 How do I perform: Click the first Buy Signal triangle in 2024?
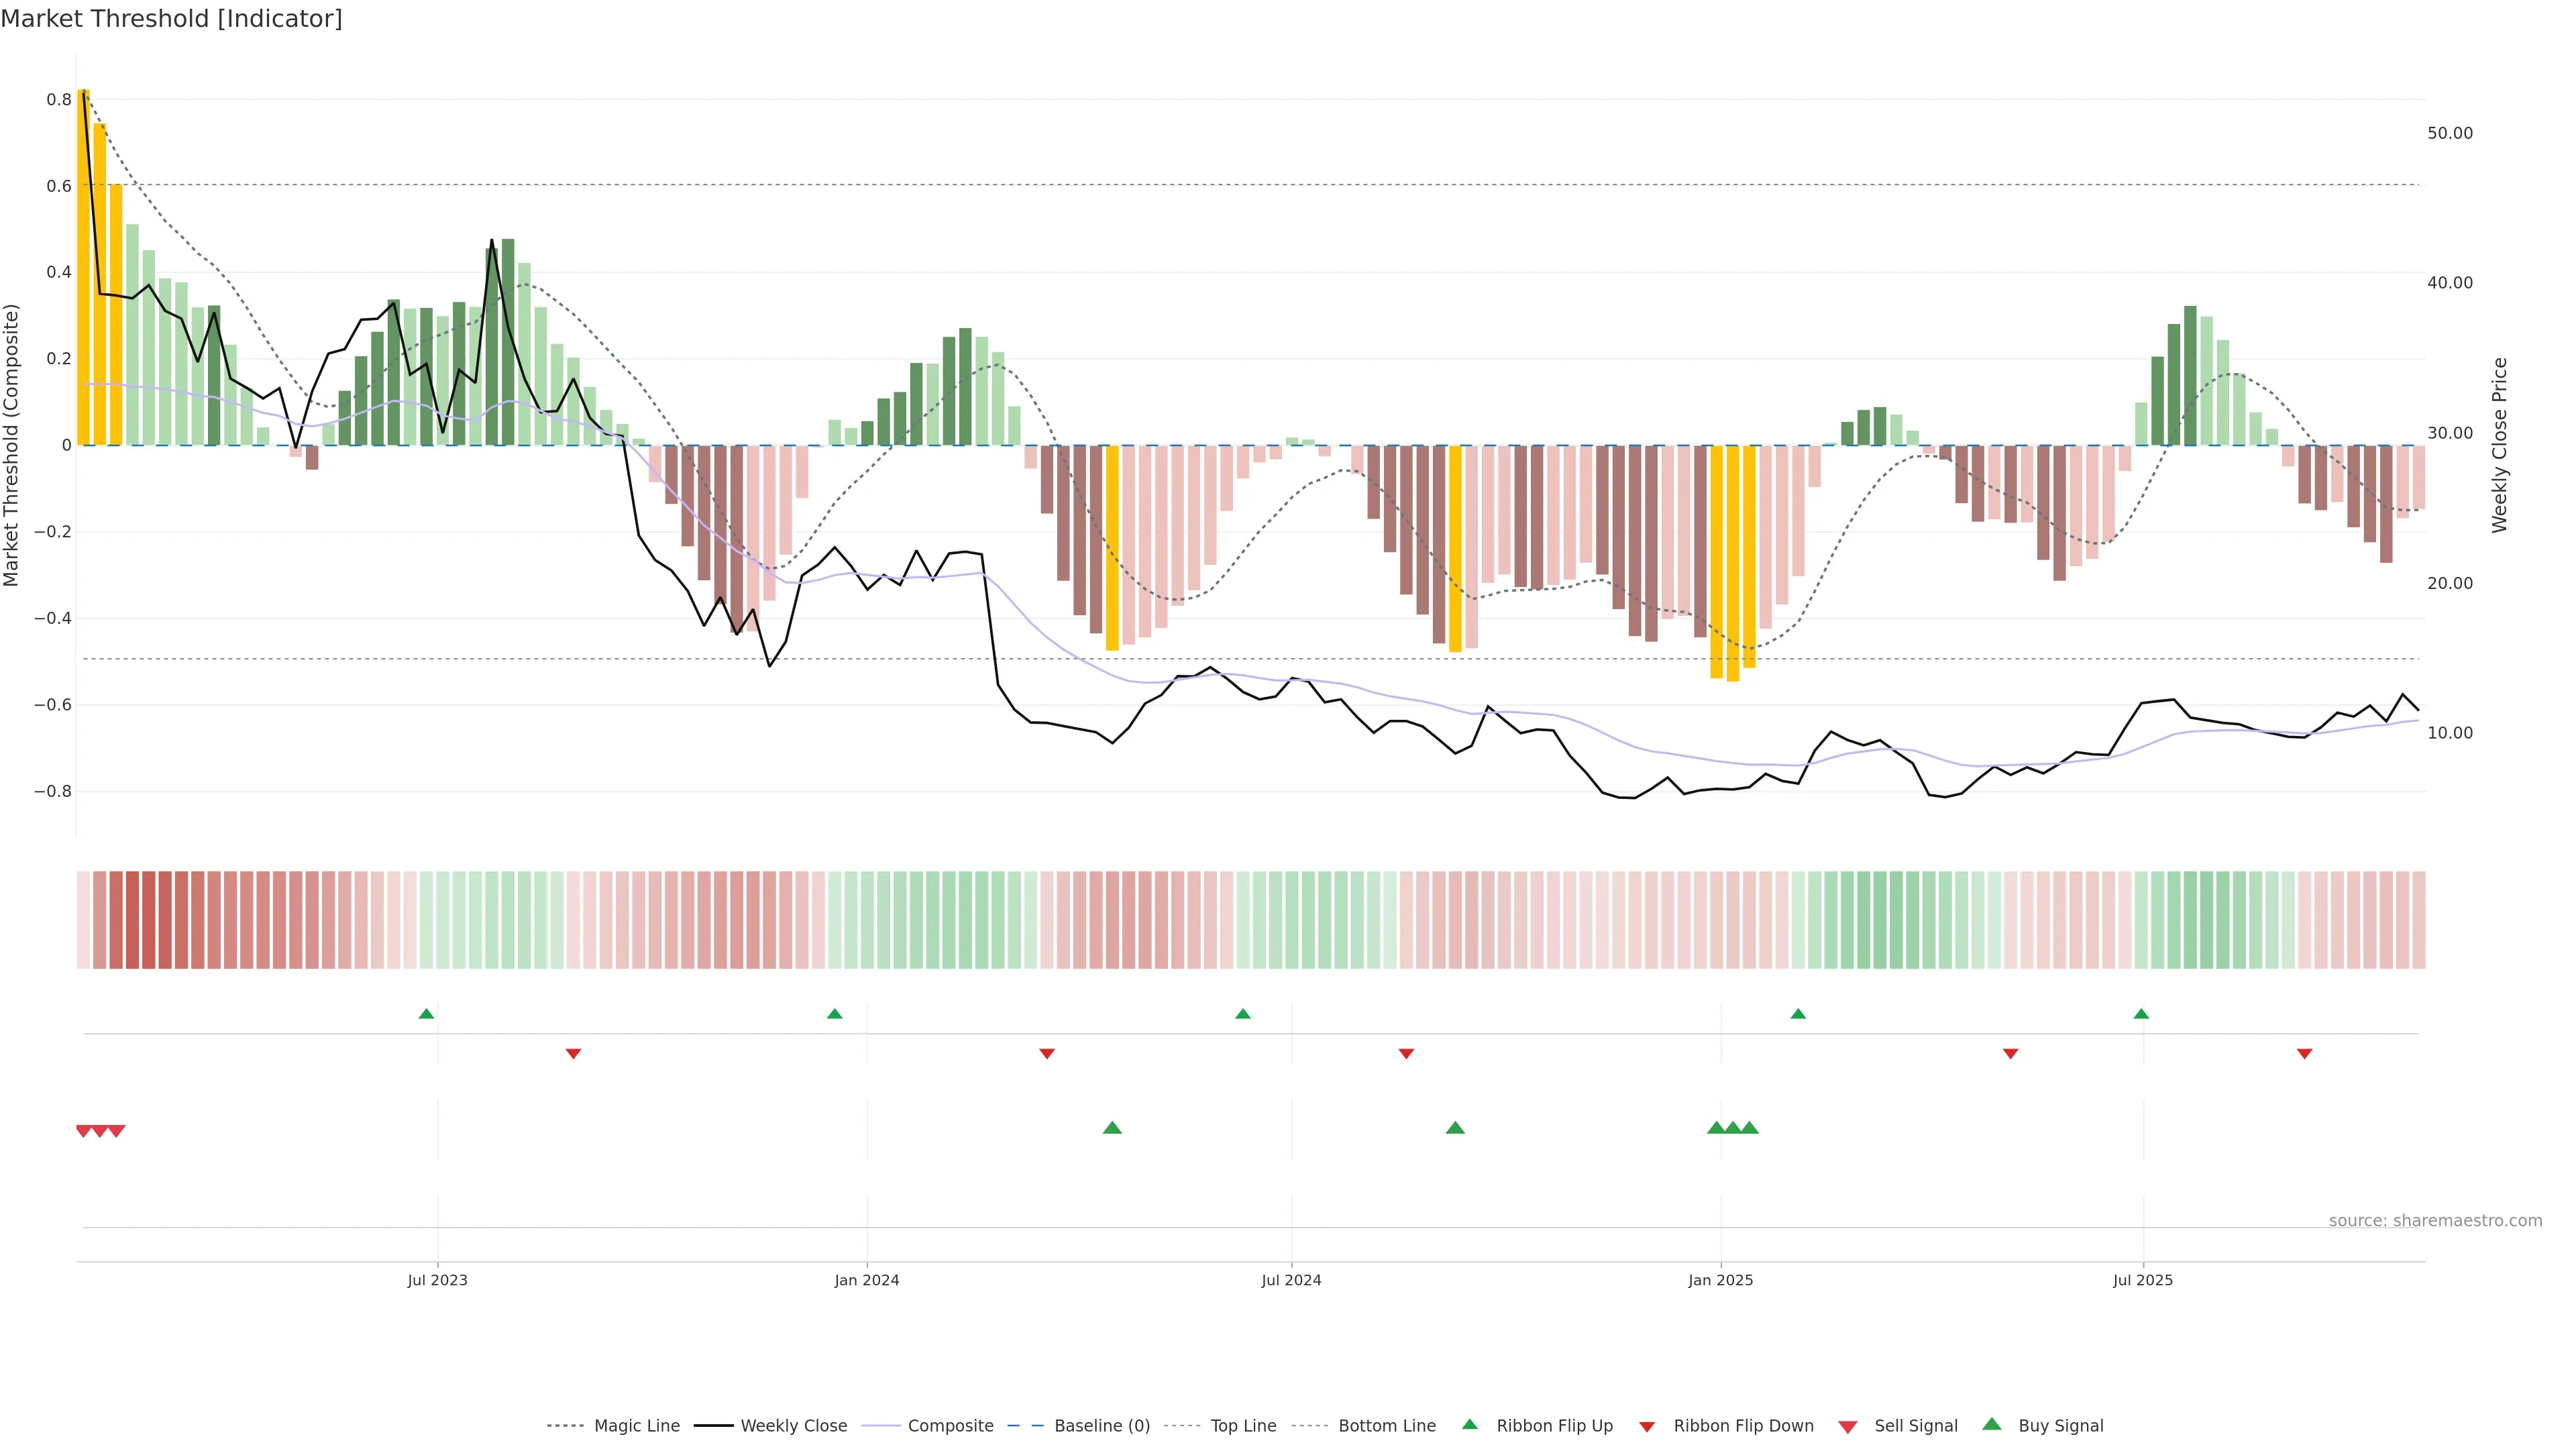[1112, 1128]
